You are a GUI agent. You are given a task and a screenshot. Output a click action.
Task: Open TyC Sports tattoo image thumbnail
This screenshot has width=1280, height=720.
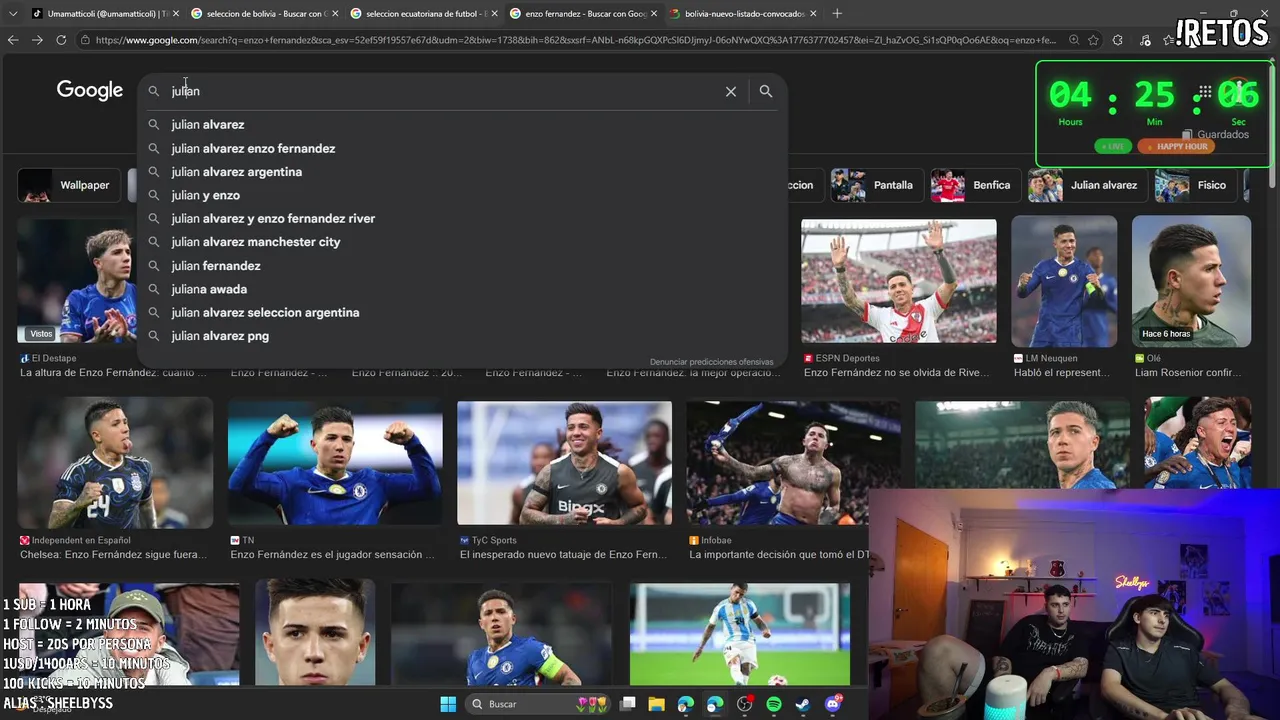pyautogui.click(x=564, y=463)
